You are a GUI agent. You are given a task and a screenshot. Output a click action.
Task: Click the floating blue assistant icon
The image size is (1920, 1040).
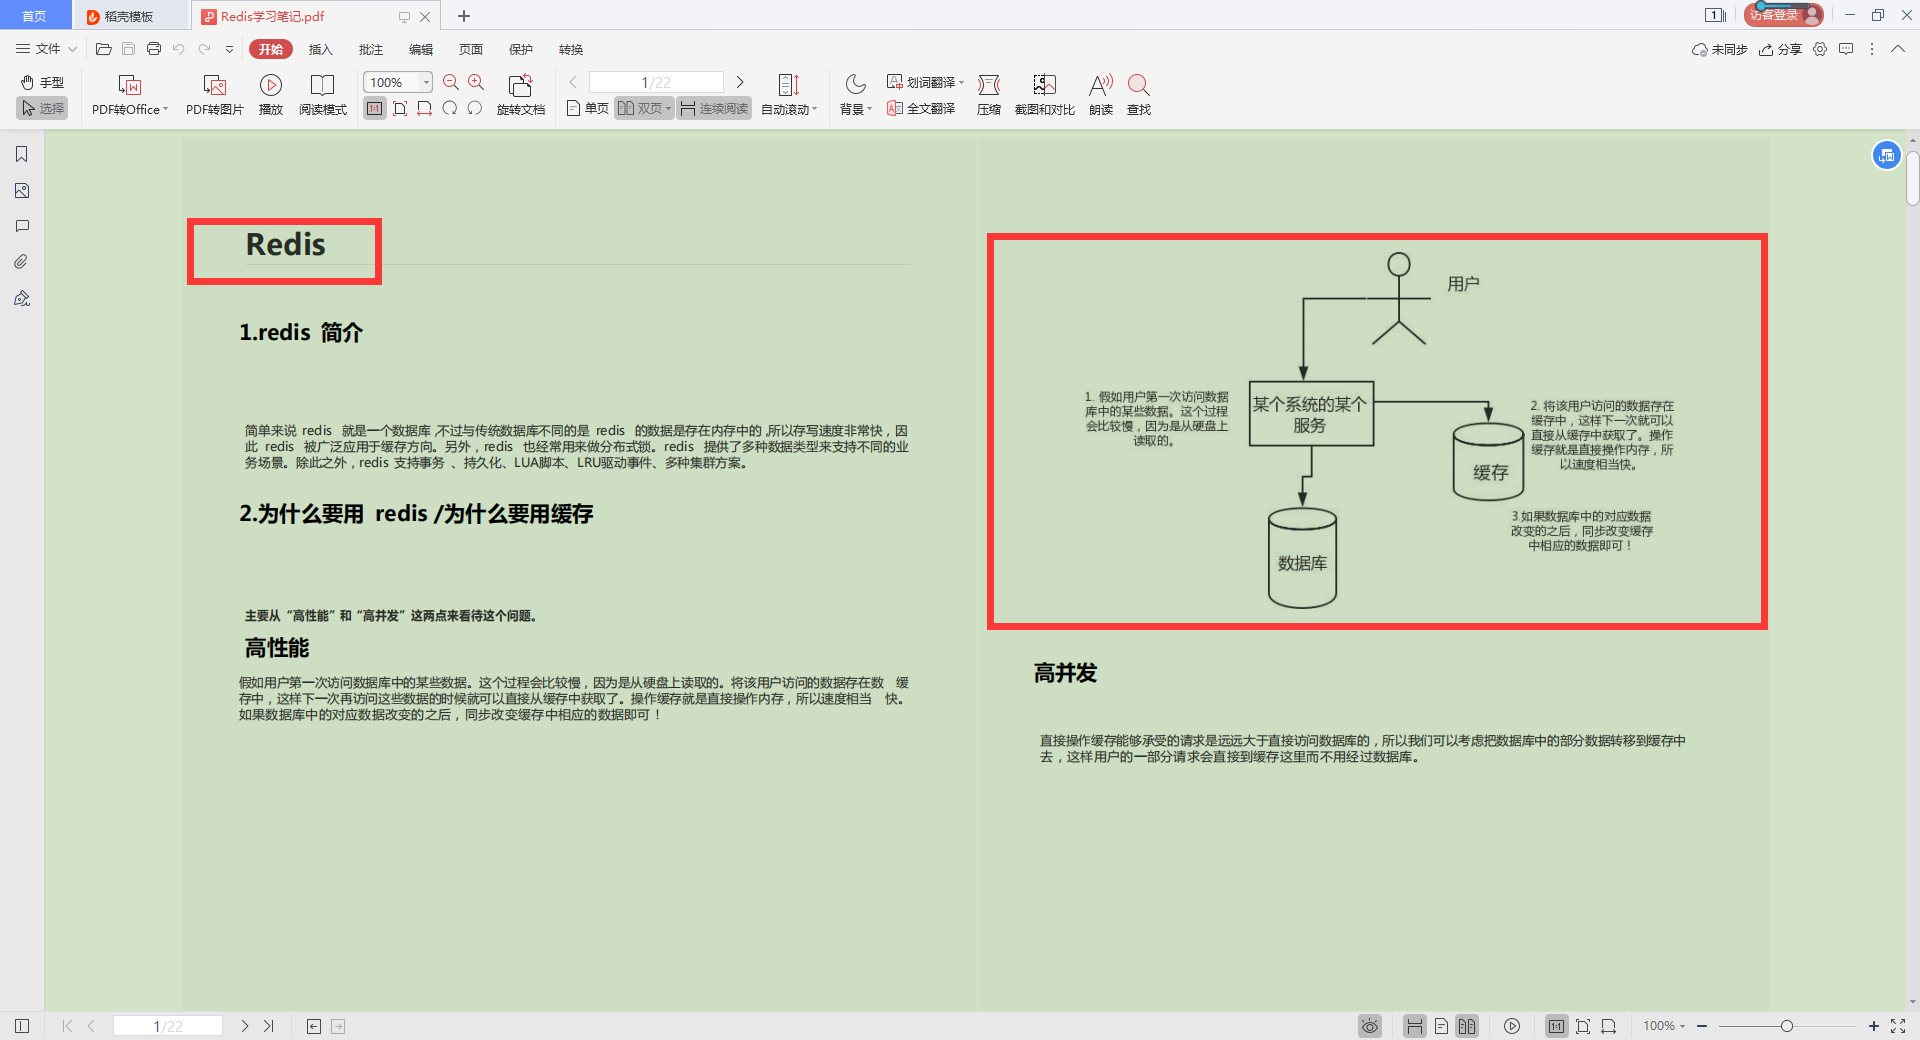[x=1886, y=155]
